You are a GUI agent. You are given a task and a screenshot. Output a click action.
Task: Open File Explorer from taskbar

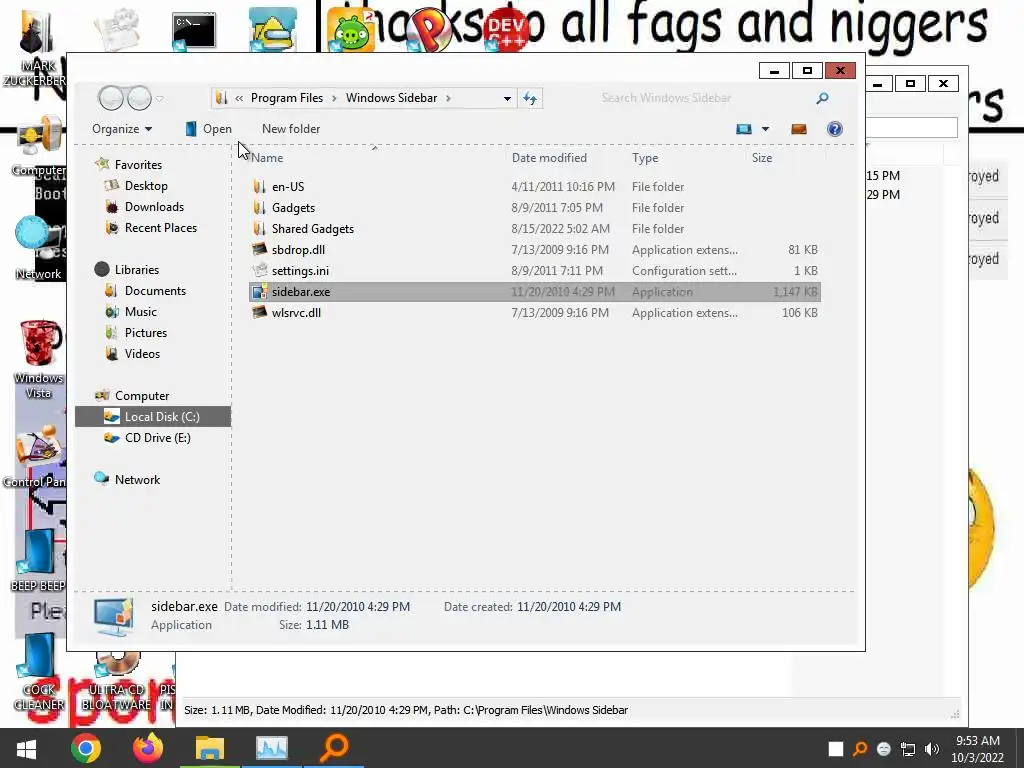tap(210, 748)
